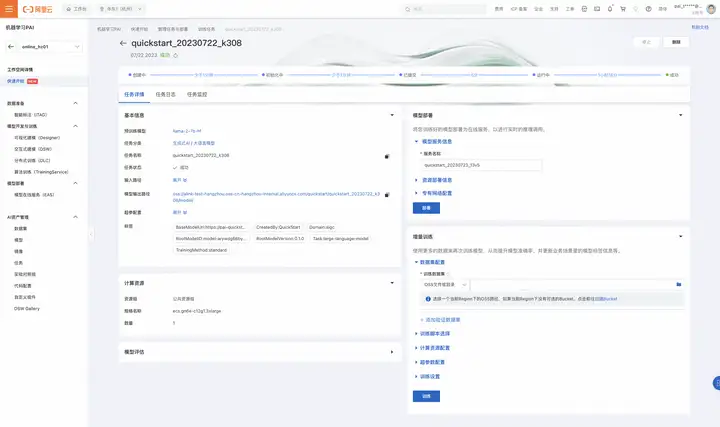Open the orange hamburger menu
Viewport: 720px width, 427px height.
click(9, 9)
